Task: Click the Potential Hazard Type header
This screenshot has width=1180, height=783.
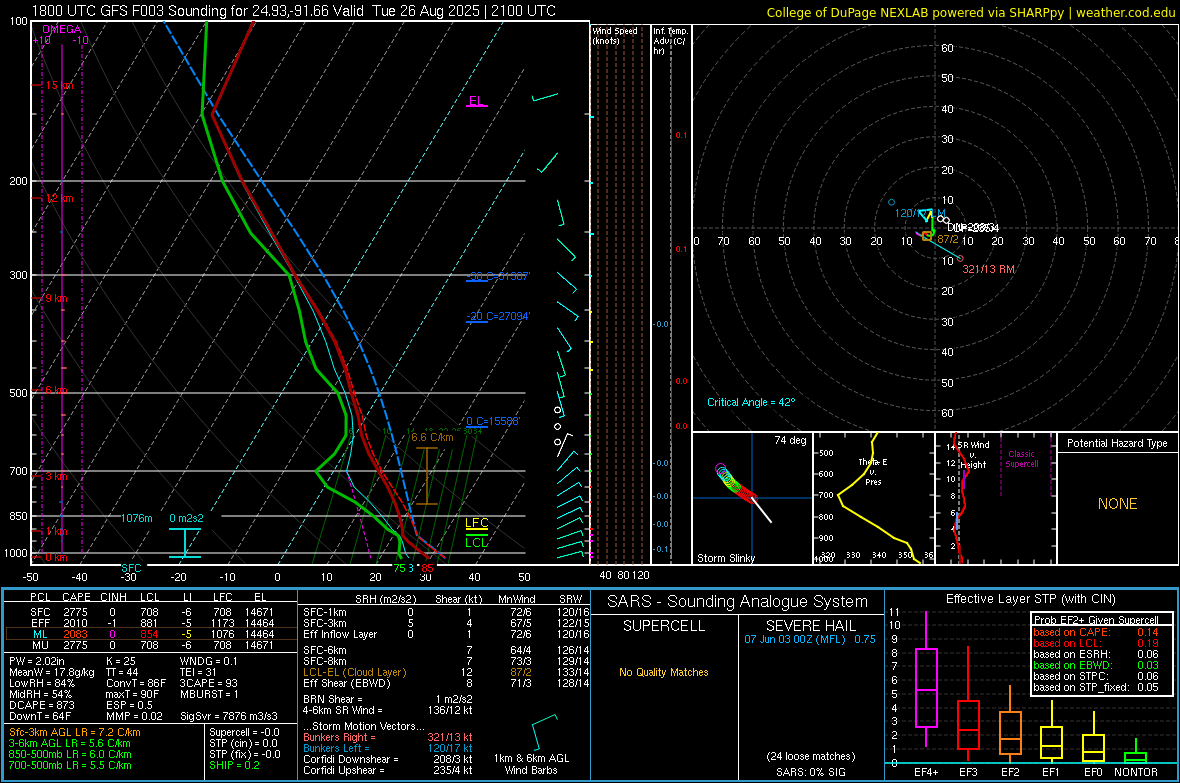Action: click(1117, 443)
